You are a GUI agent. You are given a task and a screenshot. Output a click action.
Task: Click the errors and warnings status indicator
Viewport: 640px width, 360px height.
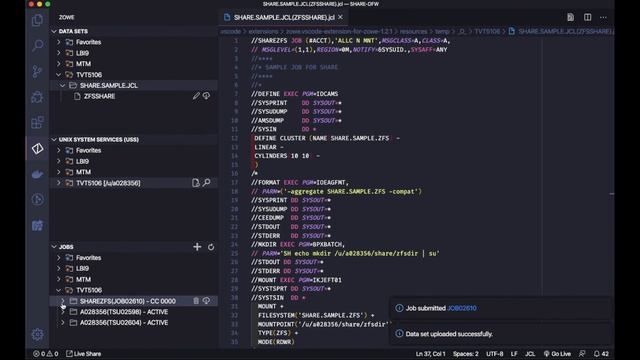[x=45, y=354]
